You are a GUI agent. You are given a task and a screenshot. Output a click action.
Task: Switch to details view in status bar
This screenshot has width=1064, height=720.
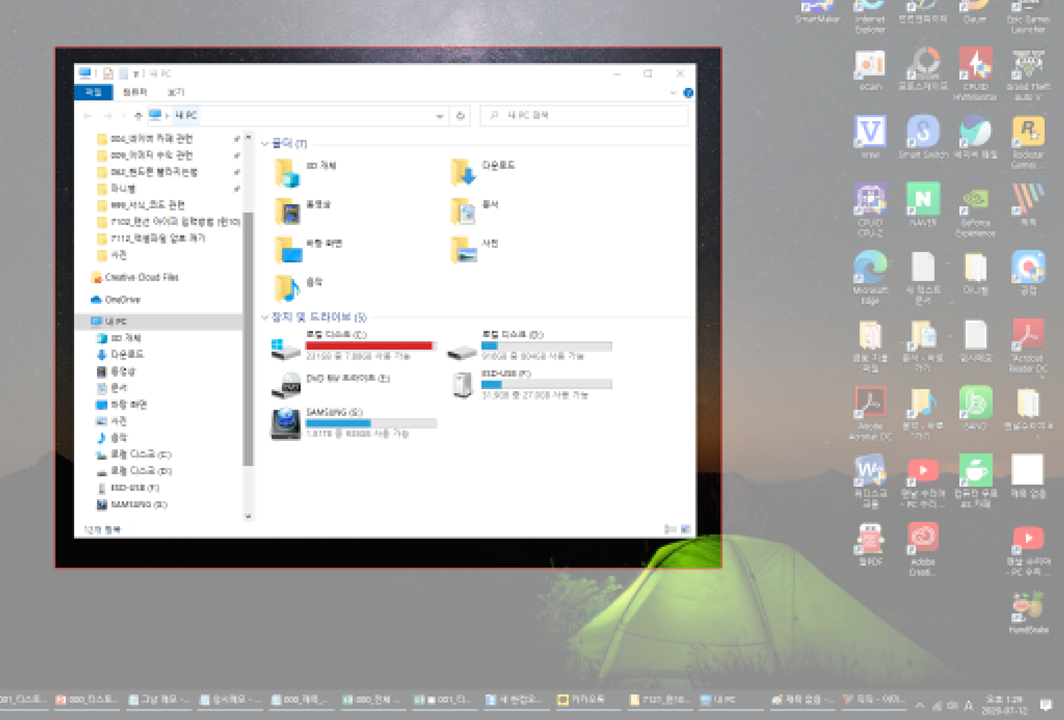click(x=669, y=529)
